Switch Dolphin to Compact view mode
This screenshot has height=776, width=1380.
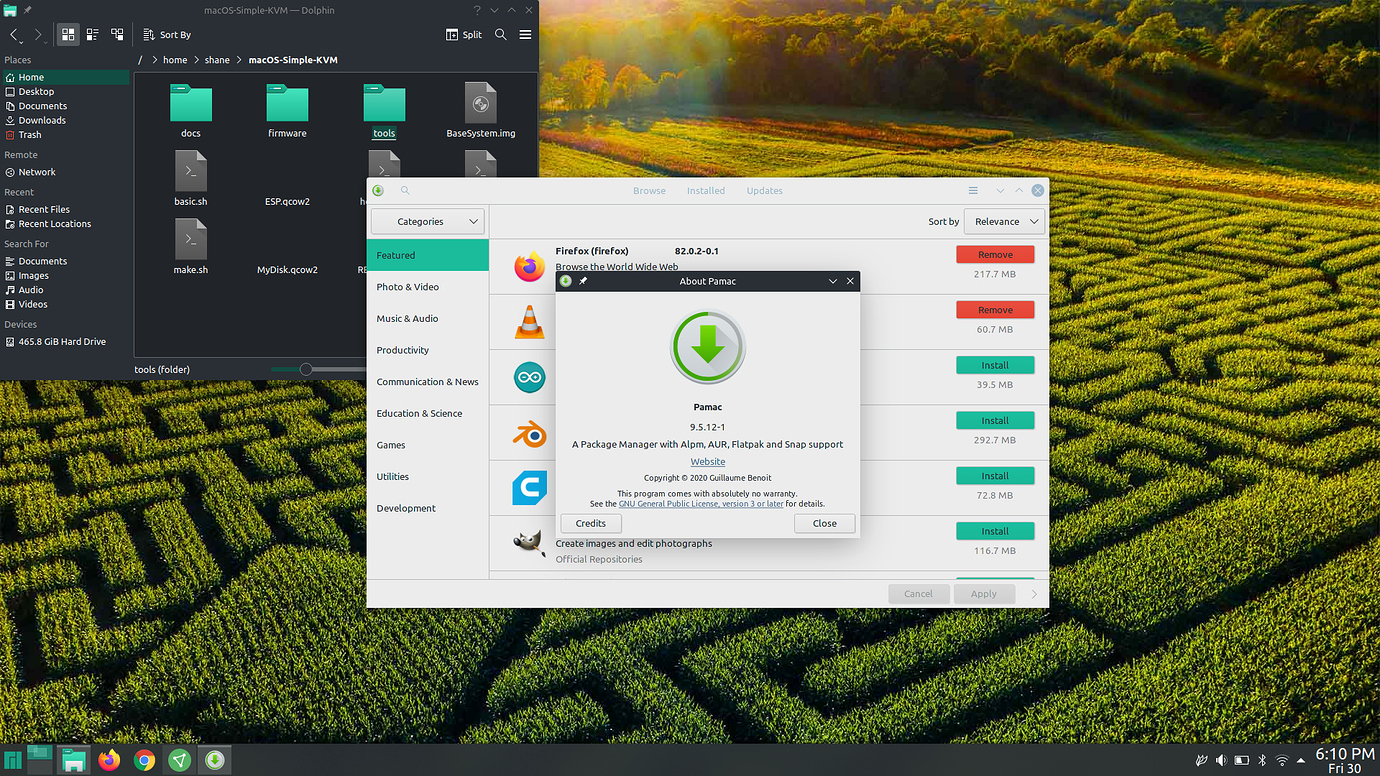click(92, 34)
